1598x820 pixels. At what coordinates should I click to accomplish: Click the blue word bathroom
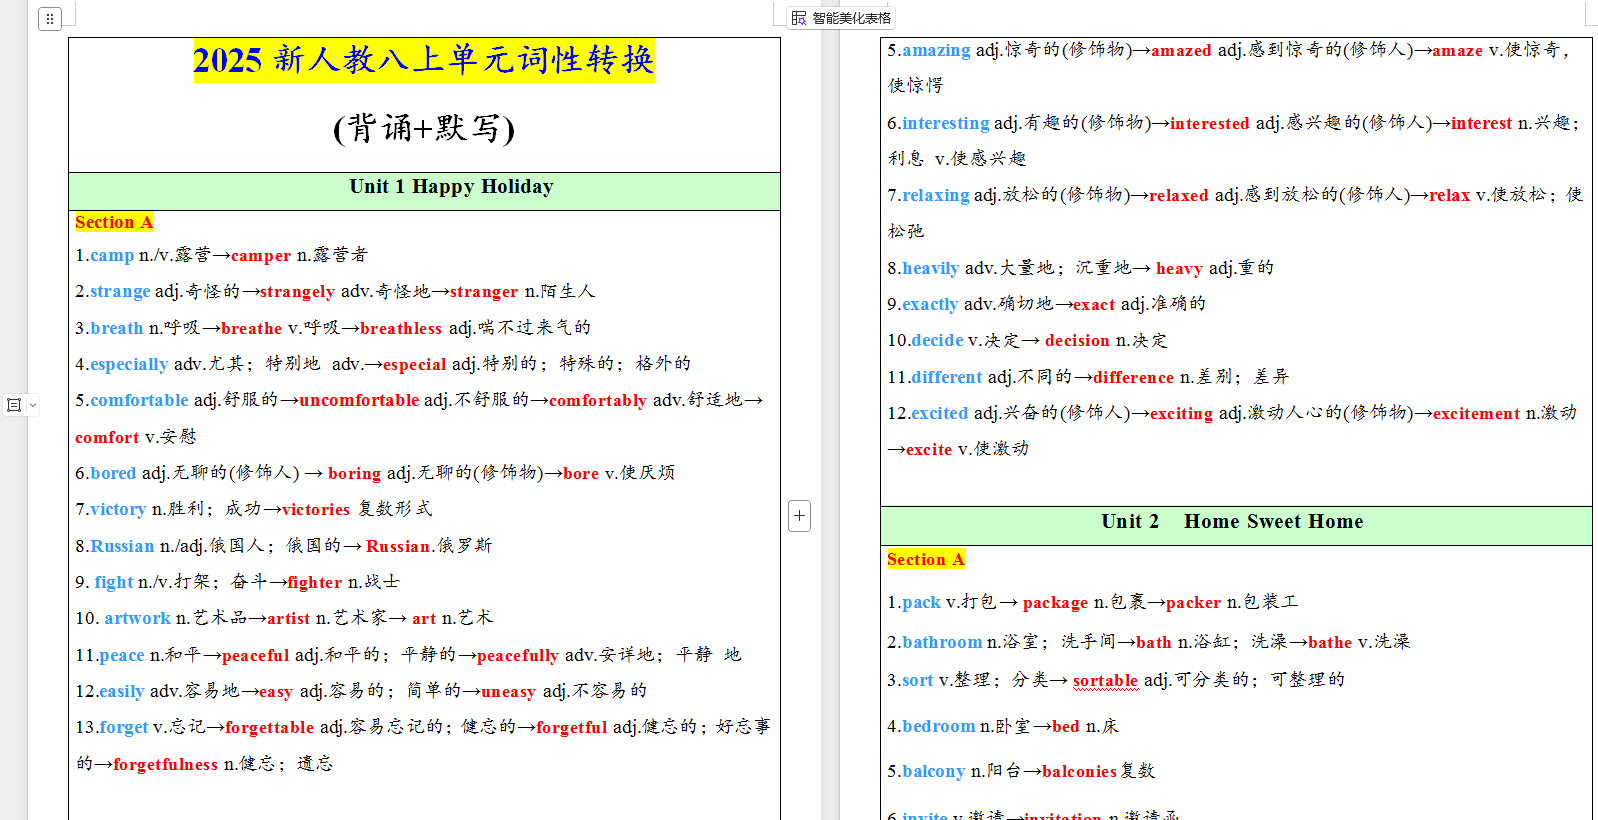pos(942,643)
